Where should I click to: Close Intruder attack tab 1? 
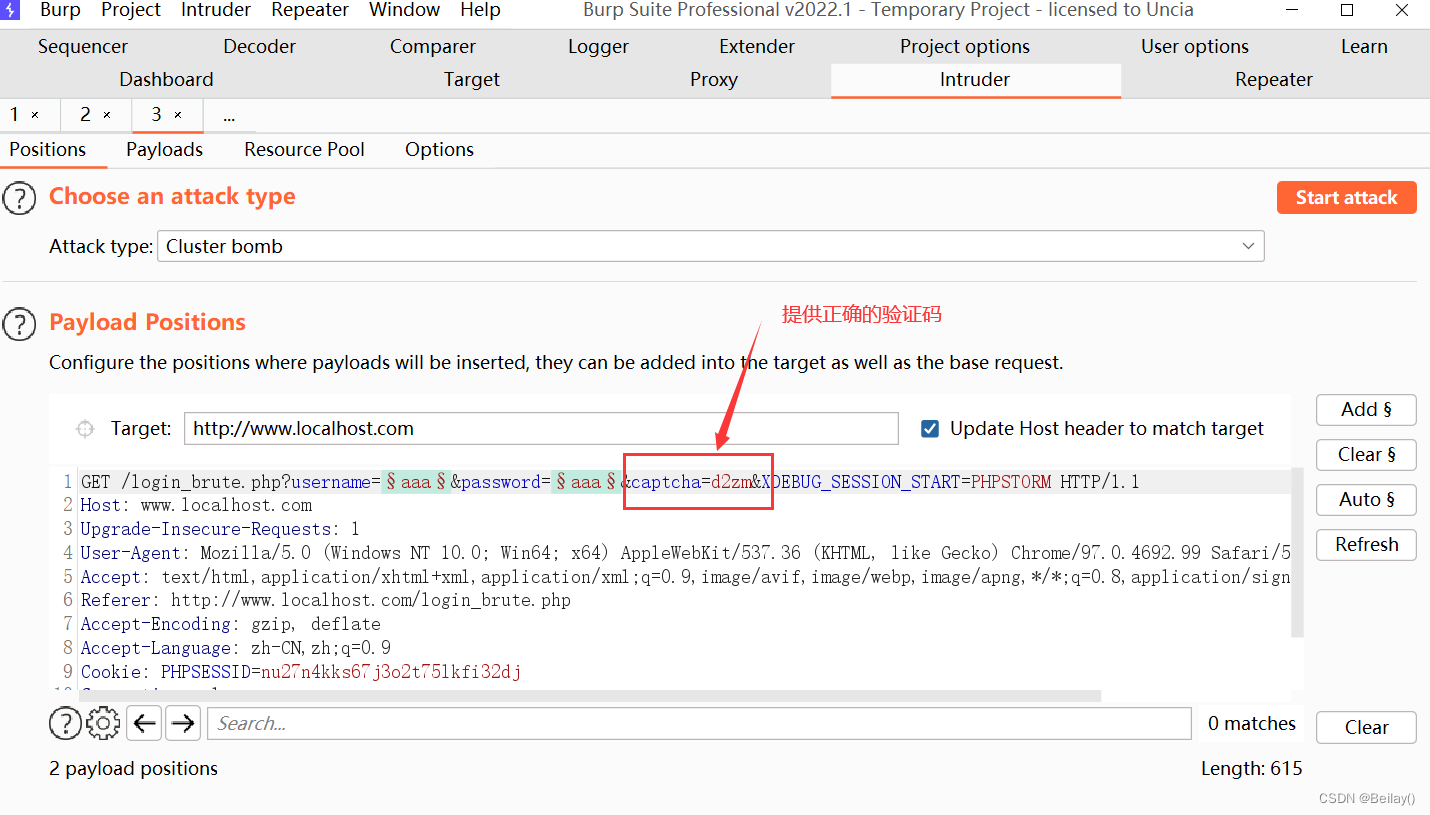pos(35,115)
